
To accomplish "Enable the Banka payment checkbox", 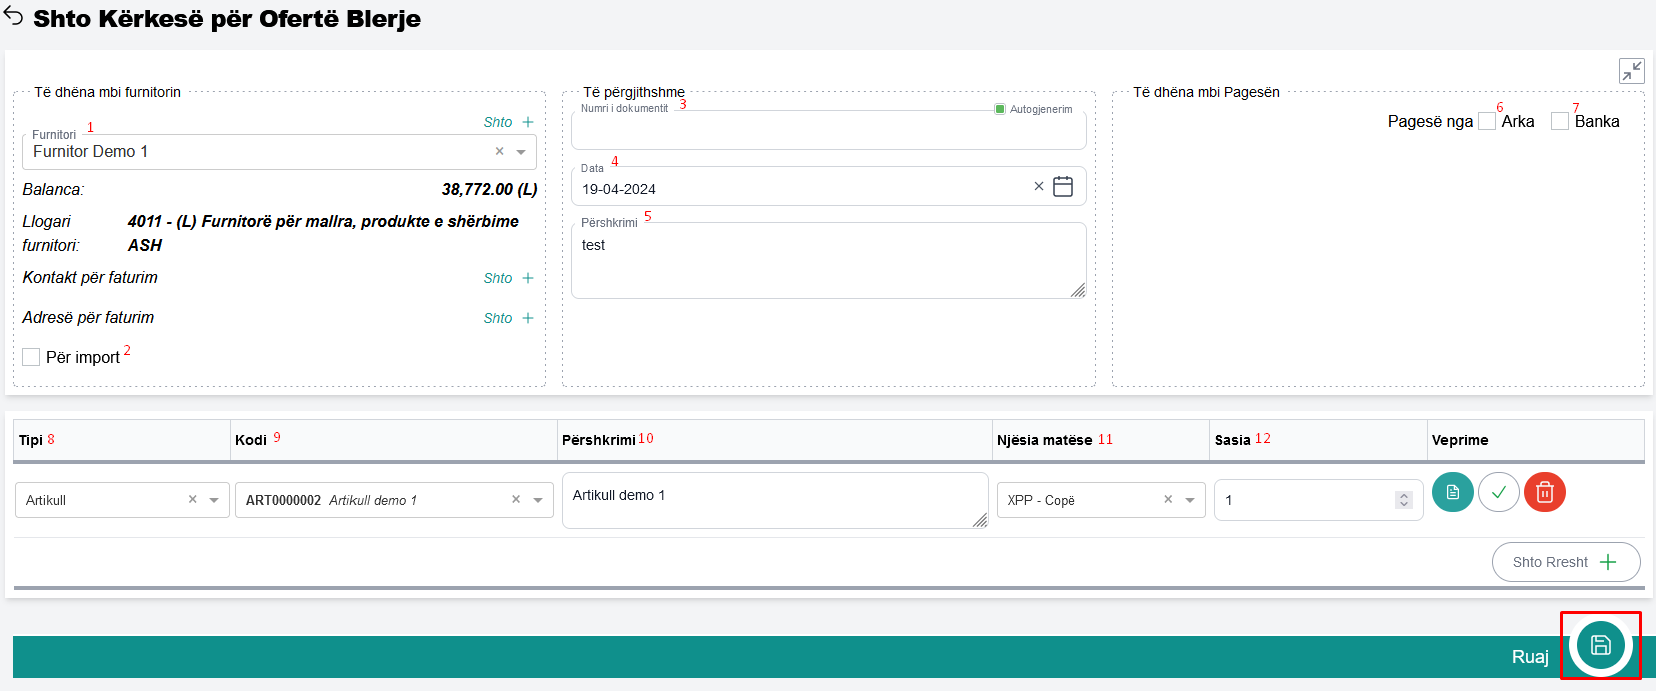I will (1560, 121).
